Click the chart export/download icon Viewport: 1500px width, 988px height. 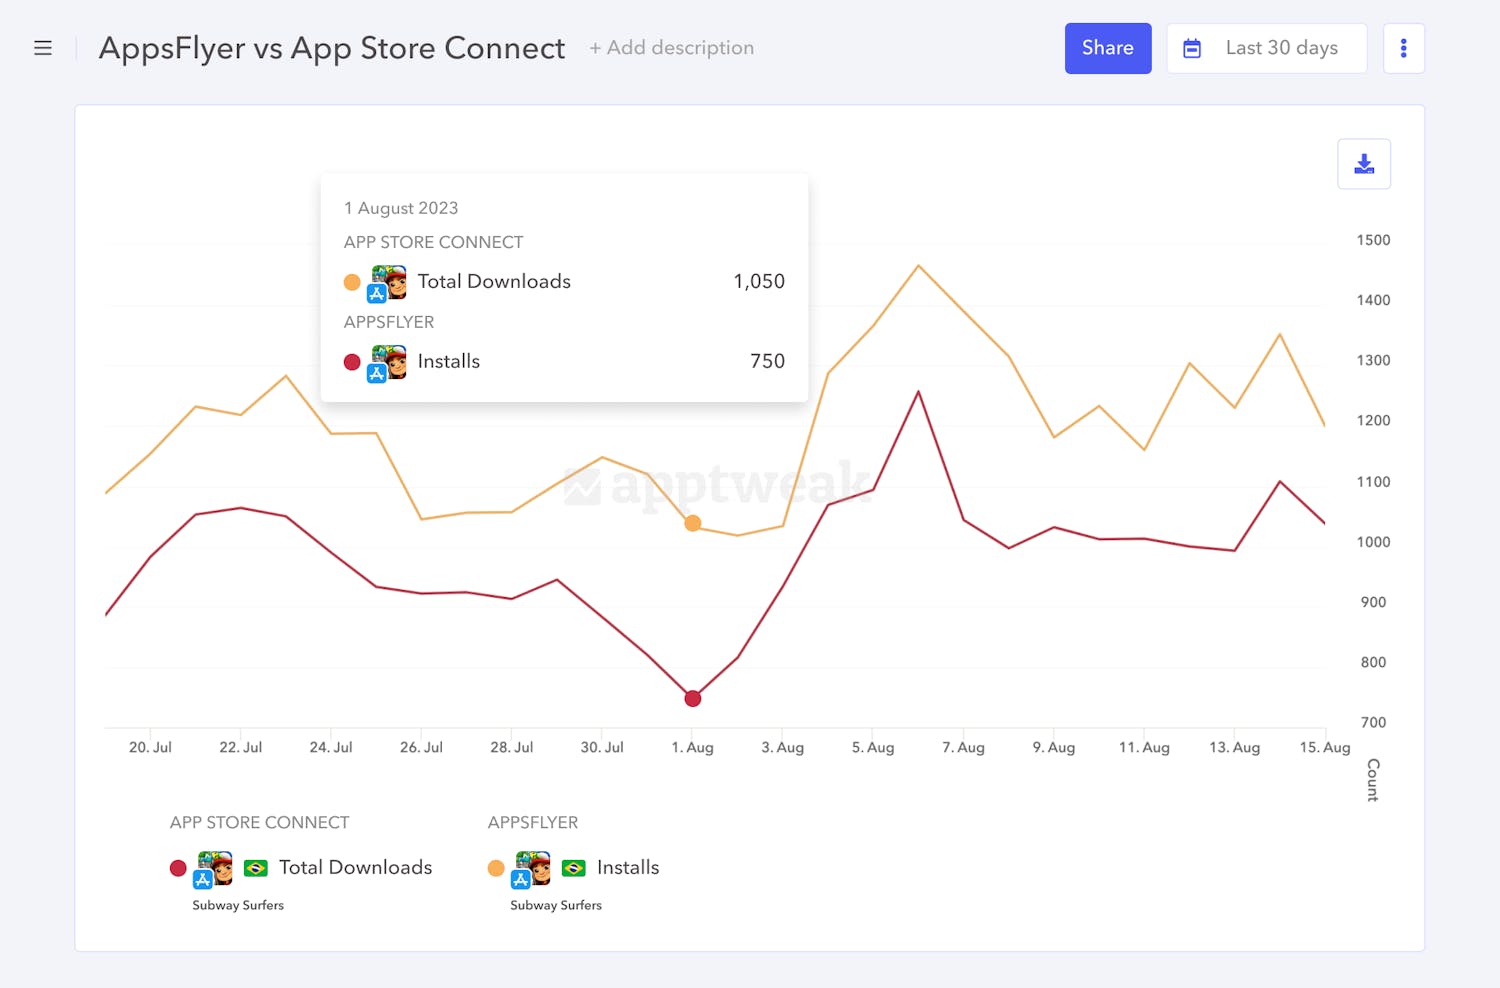pyautogui.click(x=1363, y=163)
